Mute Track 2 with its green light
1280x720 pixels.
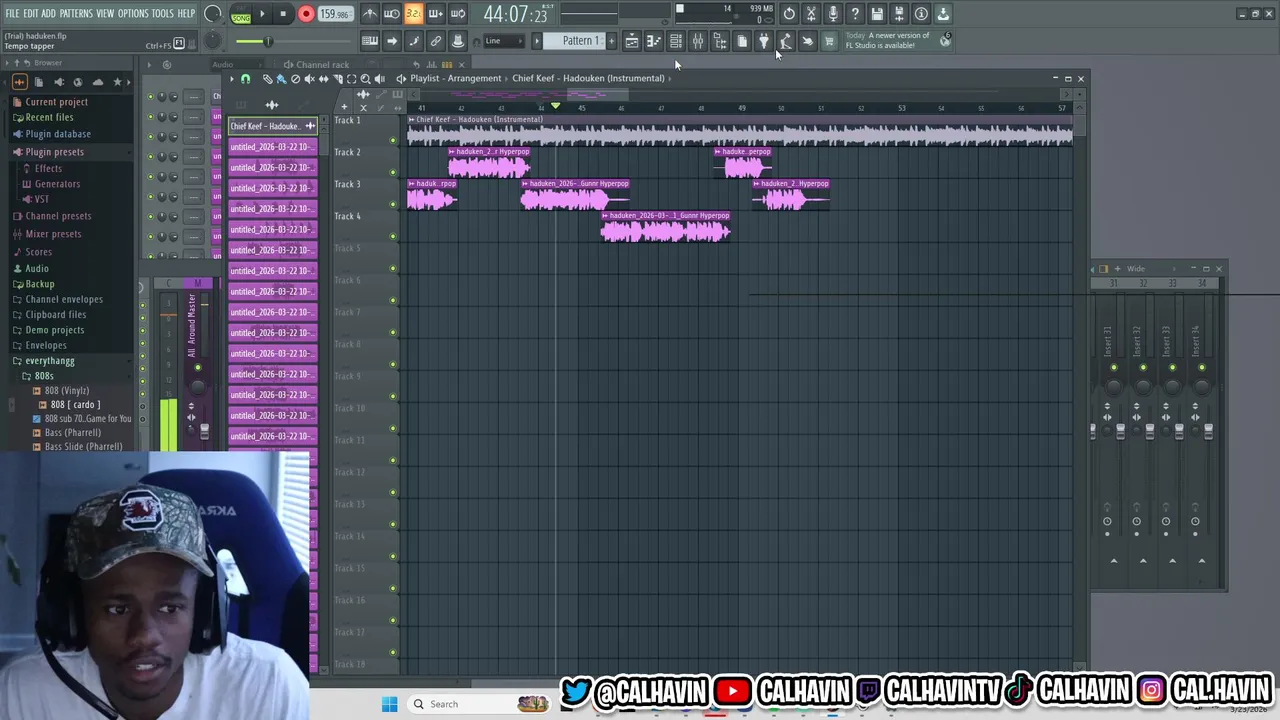[x=393, y=172]
